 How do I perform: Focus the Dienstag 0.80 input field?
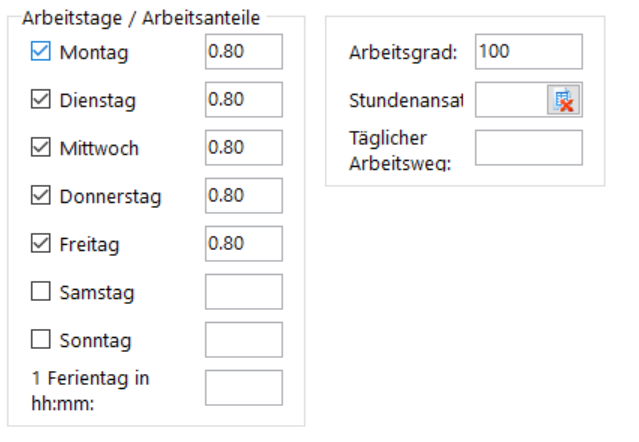coord(243,100)
